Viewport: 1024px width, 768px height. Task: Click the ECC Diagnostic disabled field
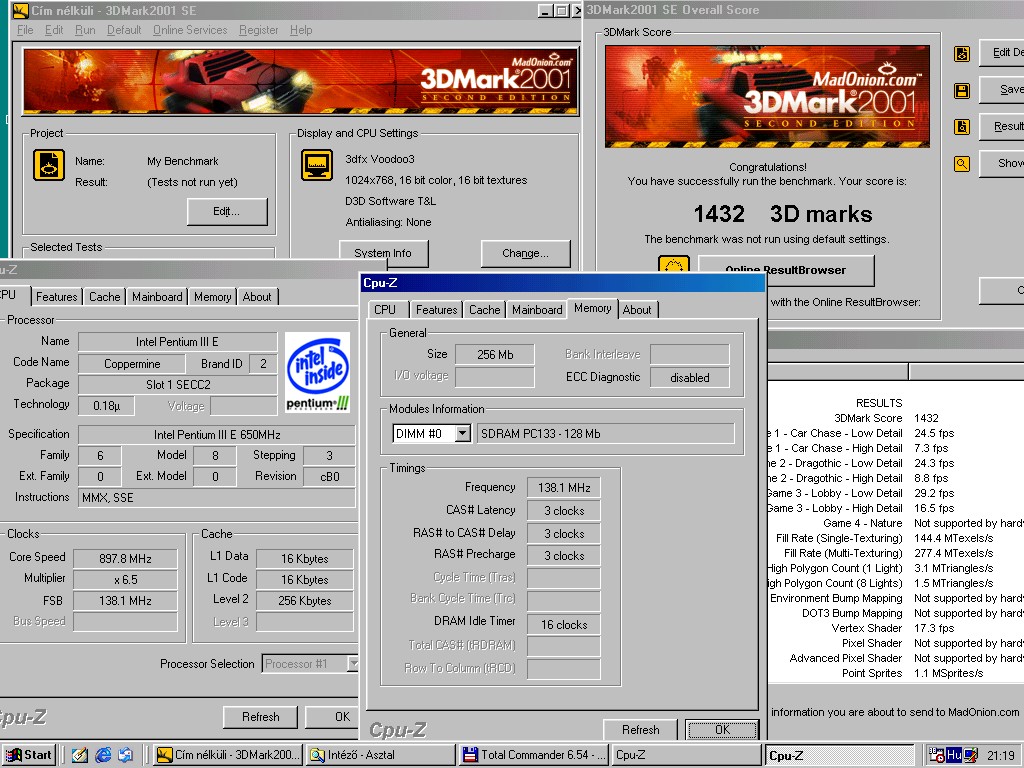[690, 377]
